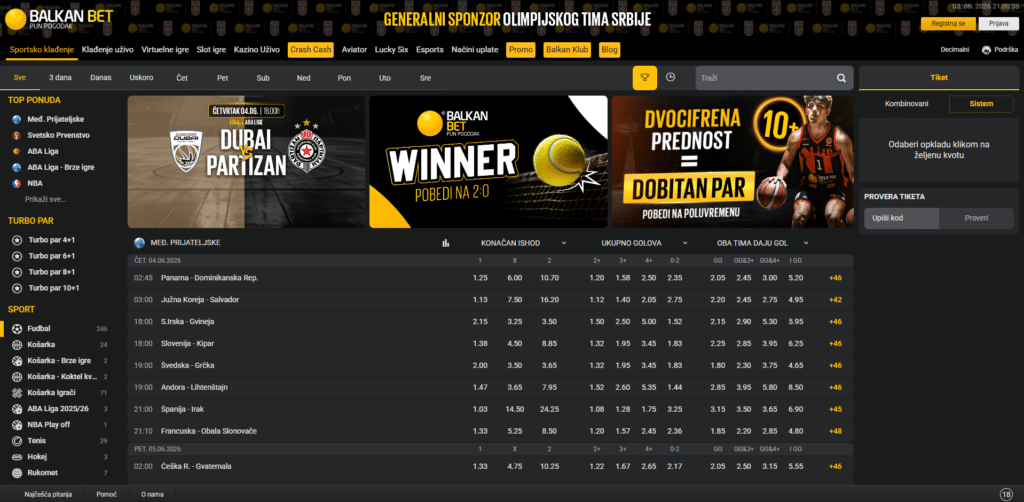Viewport: 1024px width, 502px height.
Task: Click the Košarka Igrači icon
Action: 17,393
